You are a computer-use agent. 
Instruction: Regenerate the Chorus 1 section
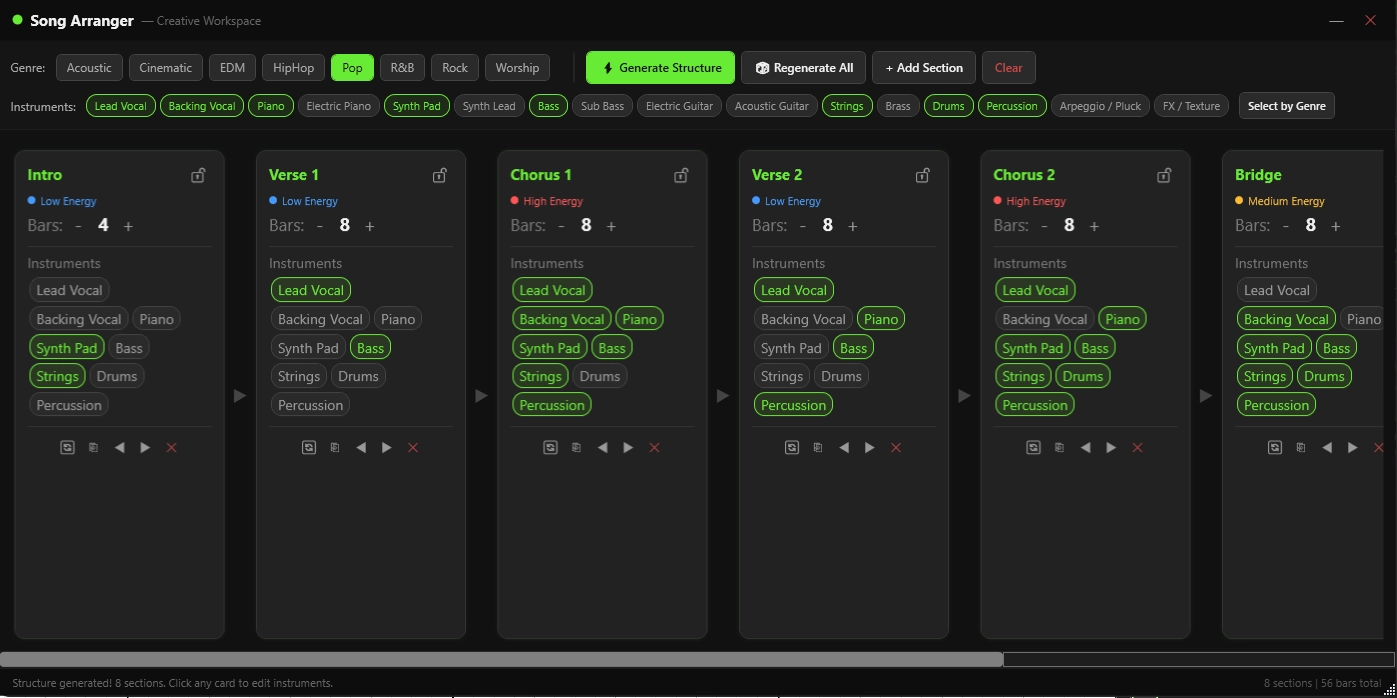click(550, 447)
